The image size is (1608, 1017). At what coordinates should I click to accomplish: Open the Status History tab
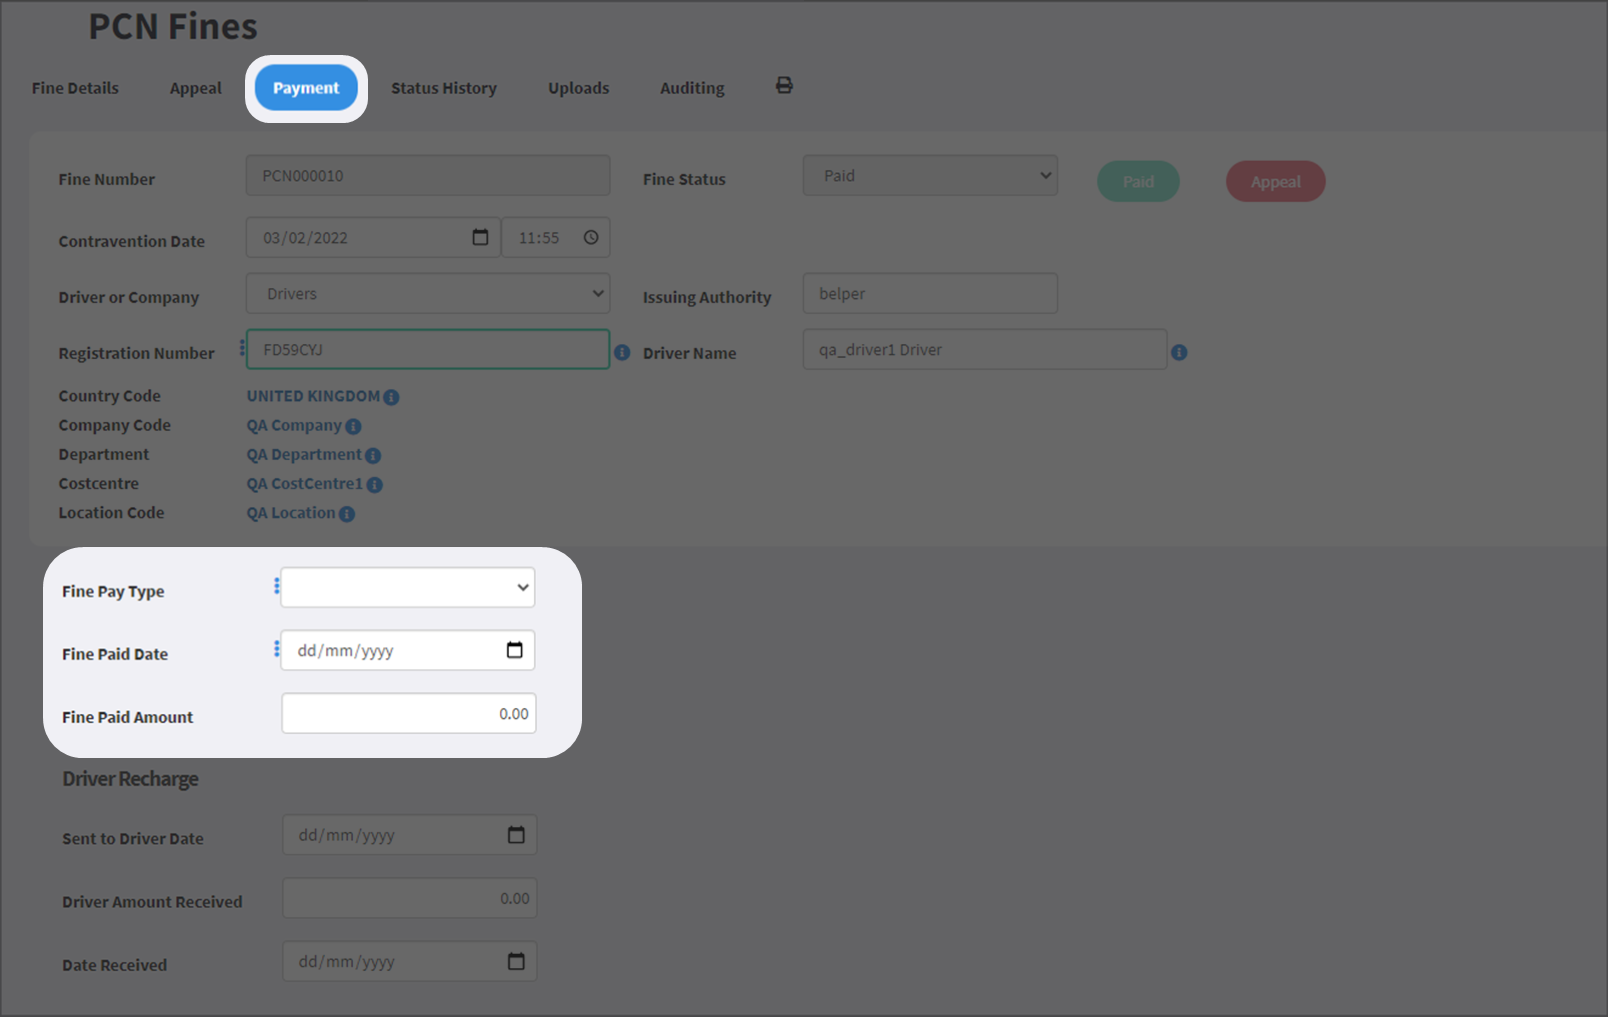[444, 88]
